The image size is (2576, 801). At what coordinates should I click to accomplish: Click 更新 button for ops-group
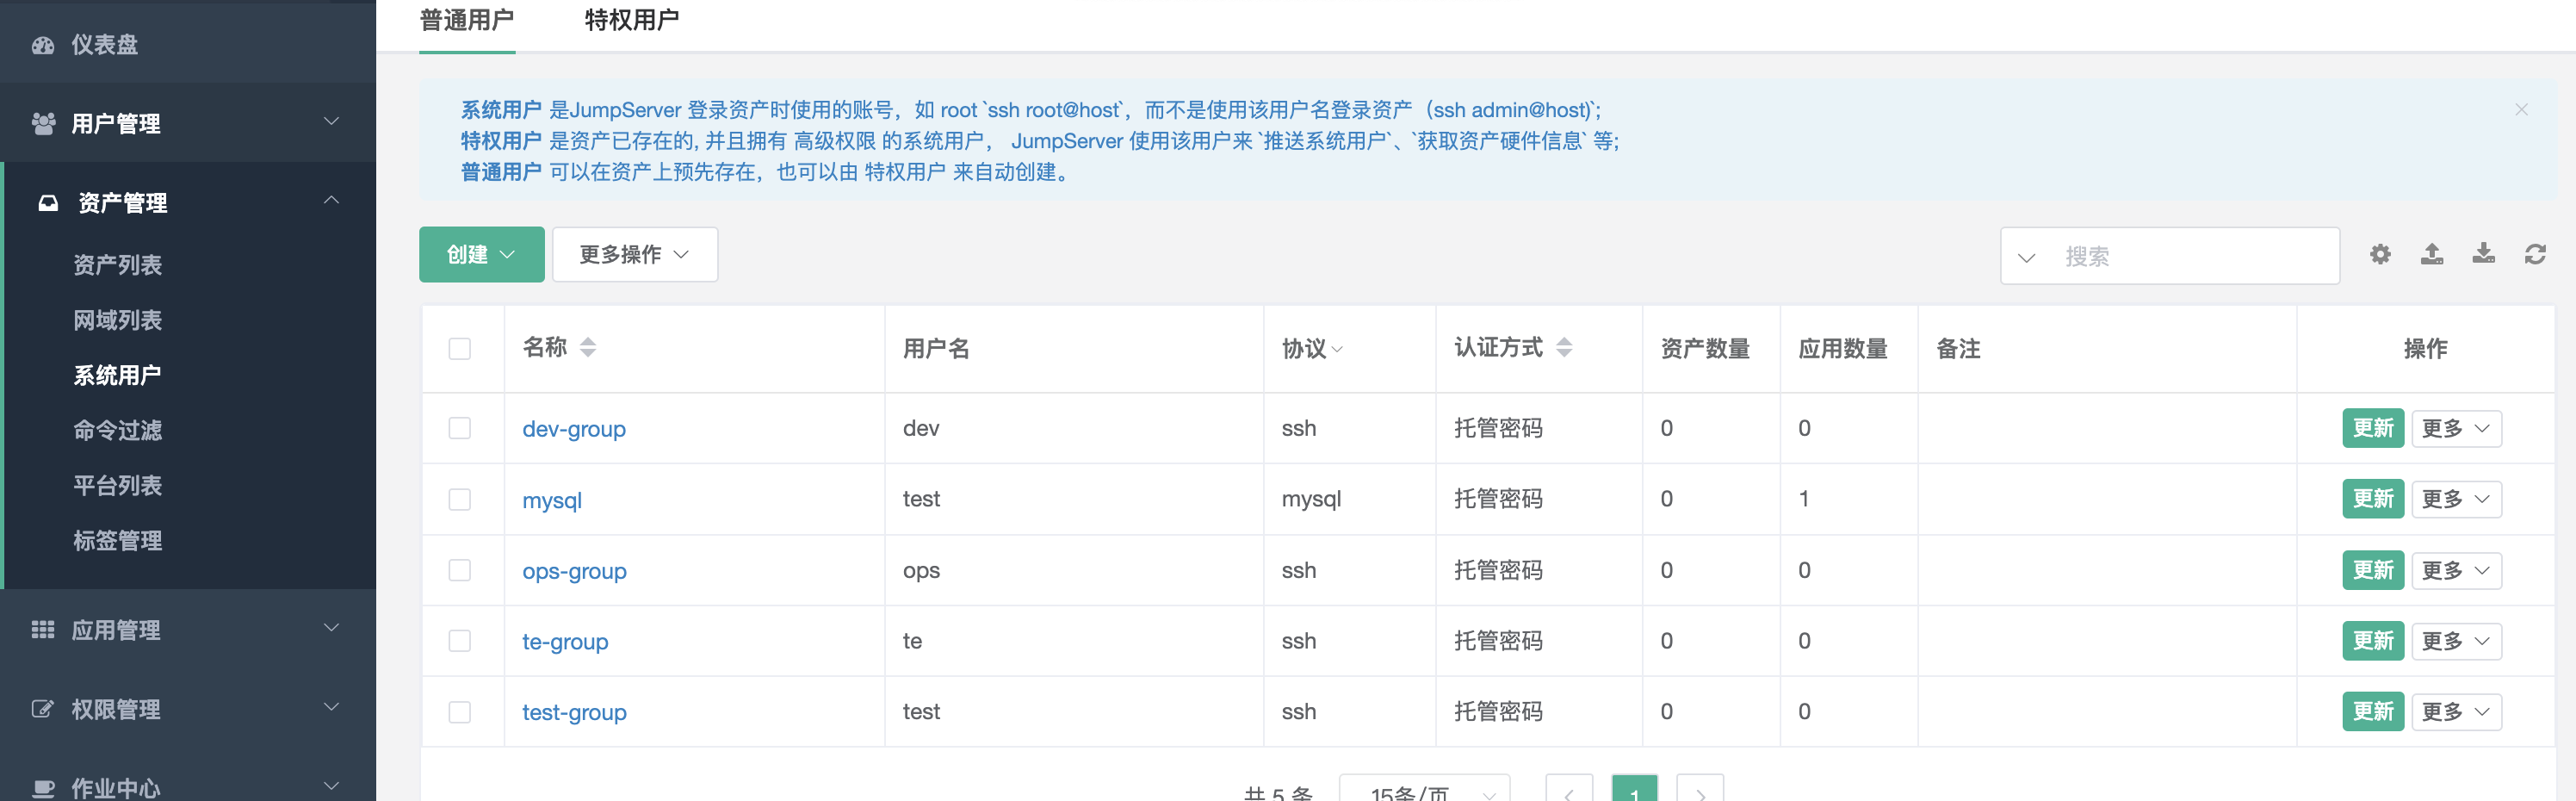(x=2373, y=570)
